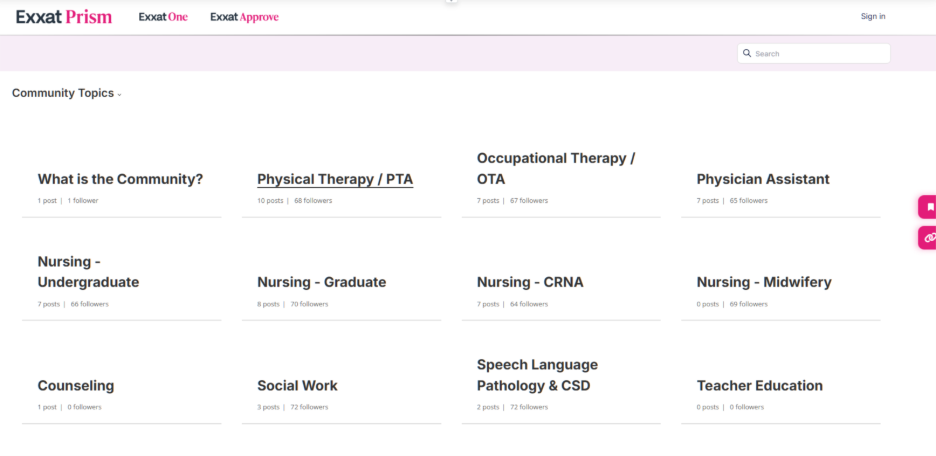The height and width of the screenshot is (456, 936).
Task: Click the pink bookmark side button
Action: tap(929, 207)
